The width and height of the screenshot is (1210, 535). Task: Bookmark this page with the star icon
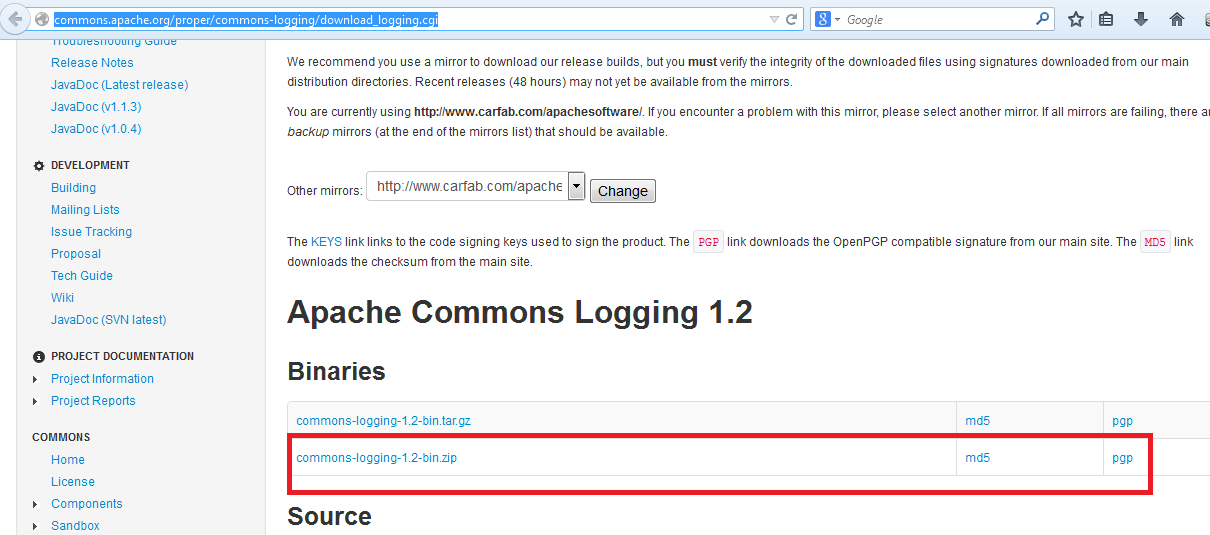click(1076, 19)
